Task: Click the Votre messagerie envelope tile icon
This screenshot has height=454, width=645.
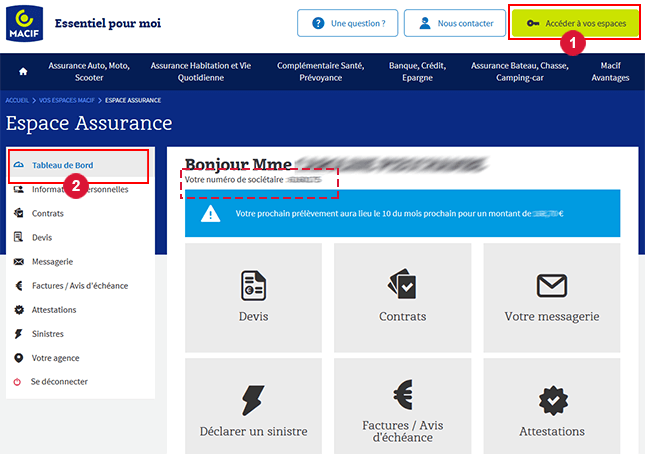Action: (552, 285)
